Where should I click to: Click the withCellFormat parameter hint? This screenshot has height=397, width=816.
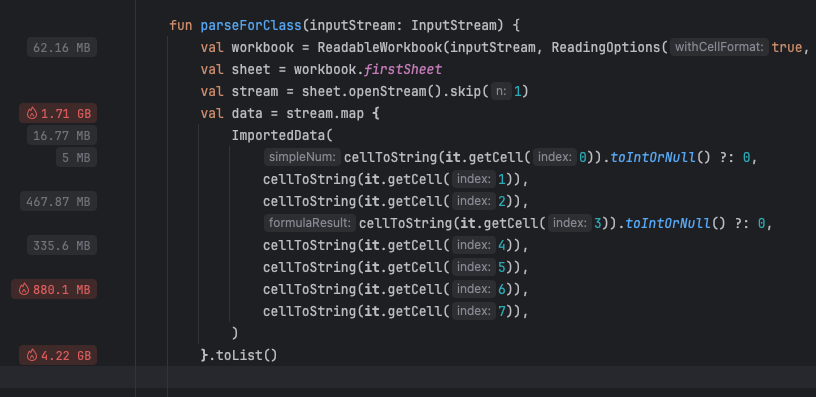(x=719, y=47)
